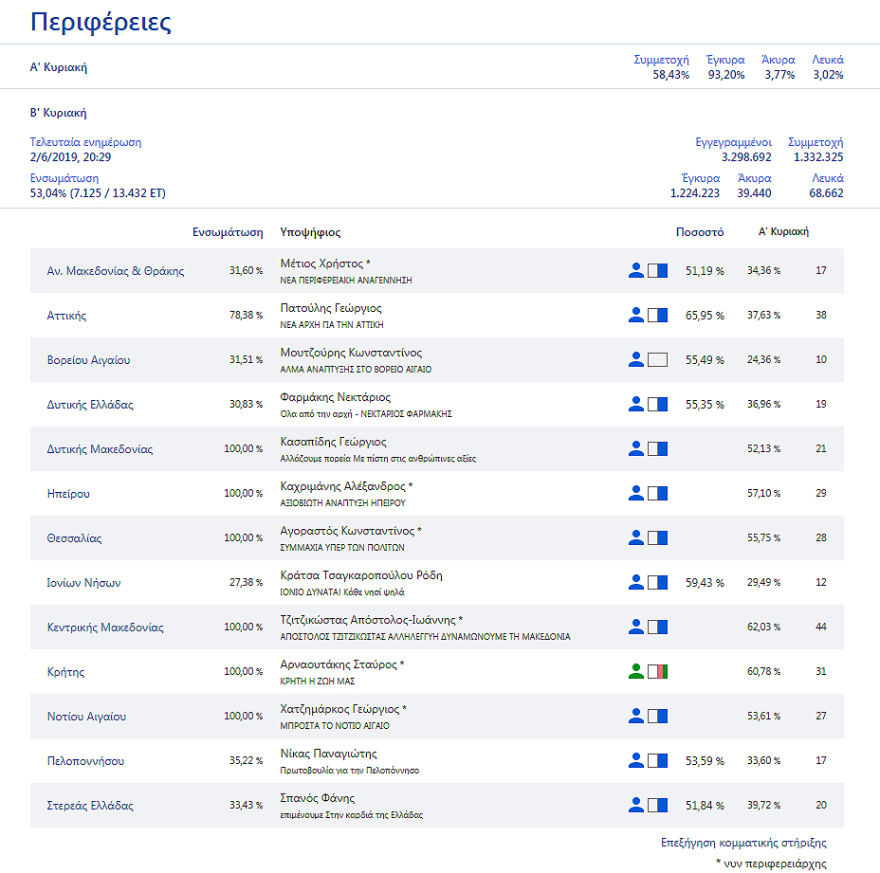
Task: Click the person icon beside Τζιτζικώστας Απόστολος-Ιωάννης
Action: 635,627
